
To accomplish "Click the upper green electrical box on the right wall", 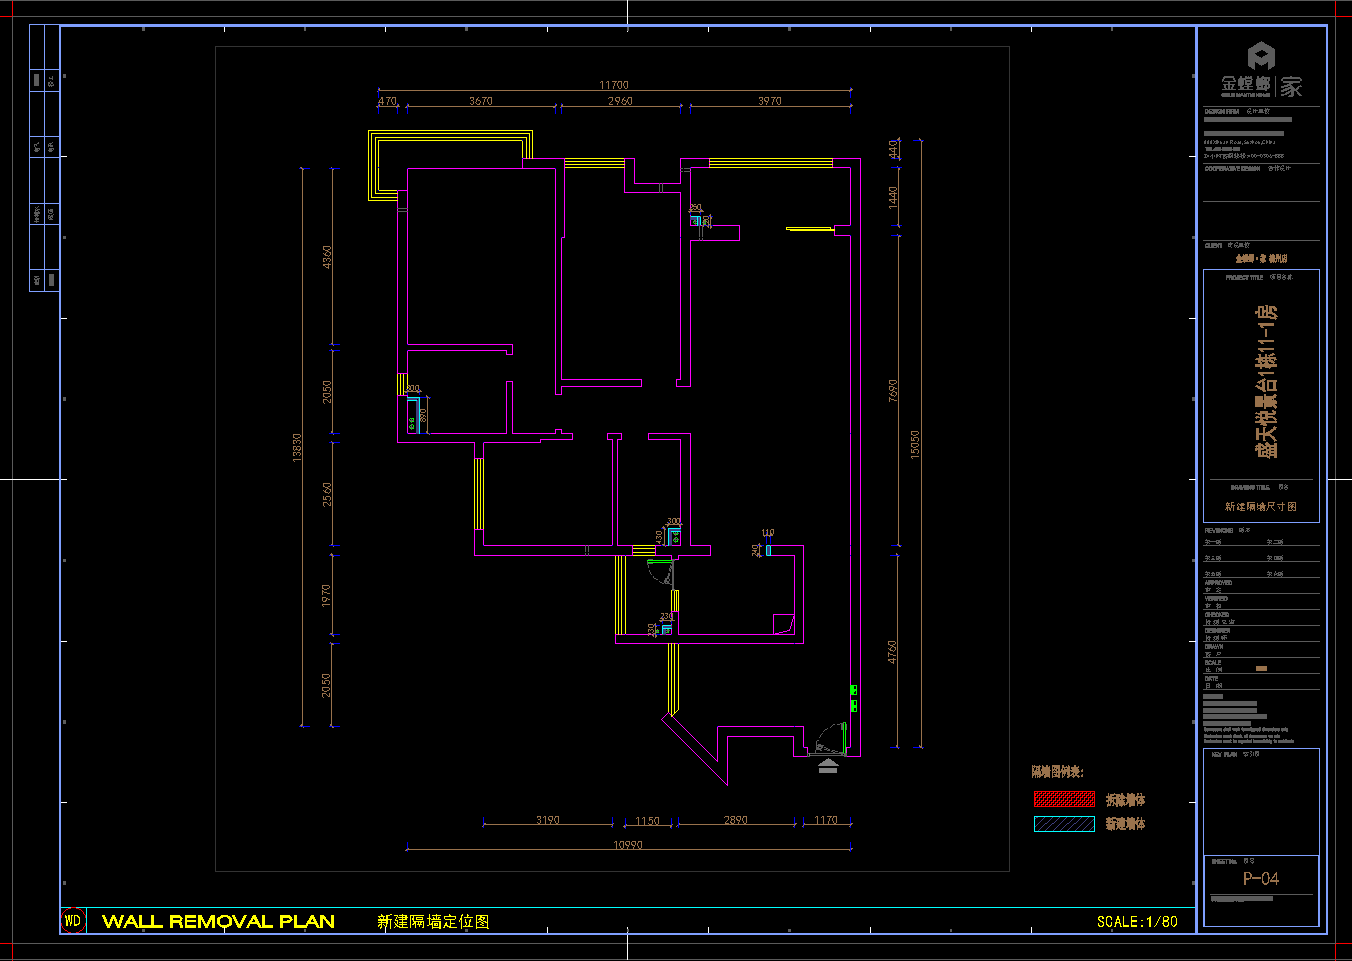I will coord(853,690).
